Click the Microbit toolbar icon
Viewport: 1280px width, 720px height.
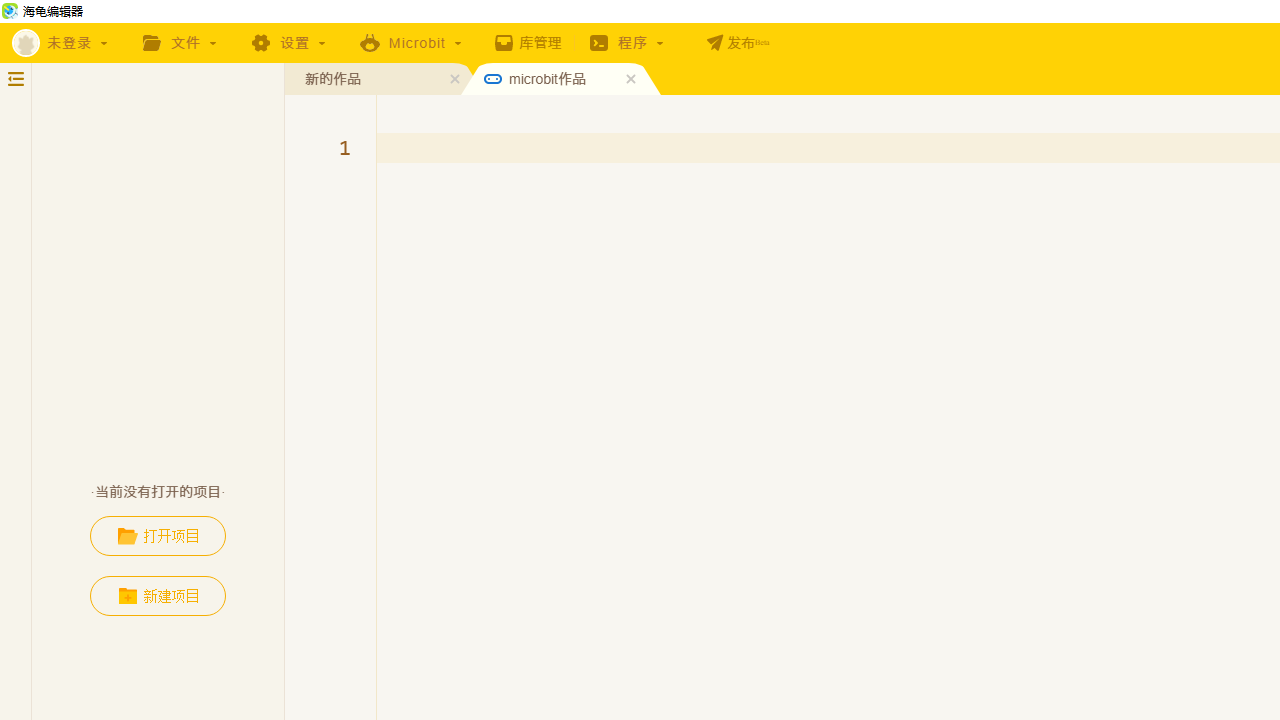coord(370,43)
